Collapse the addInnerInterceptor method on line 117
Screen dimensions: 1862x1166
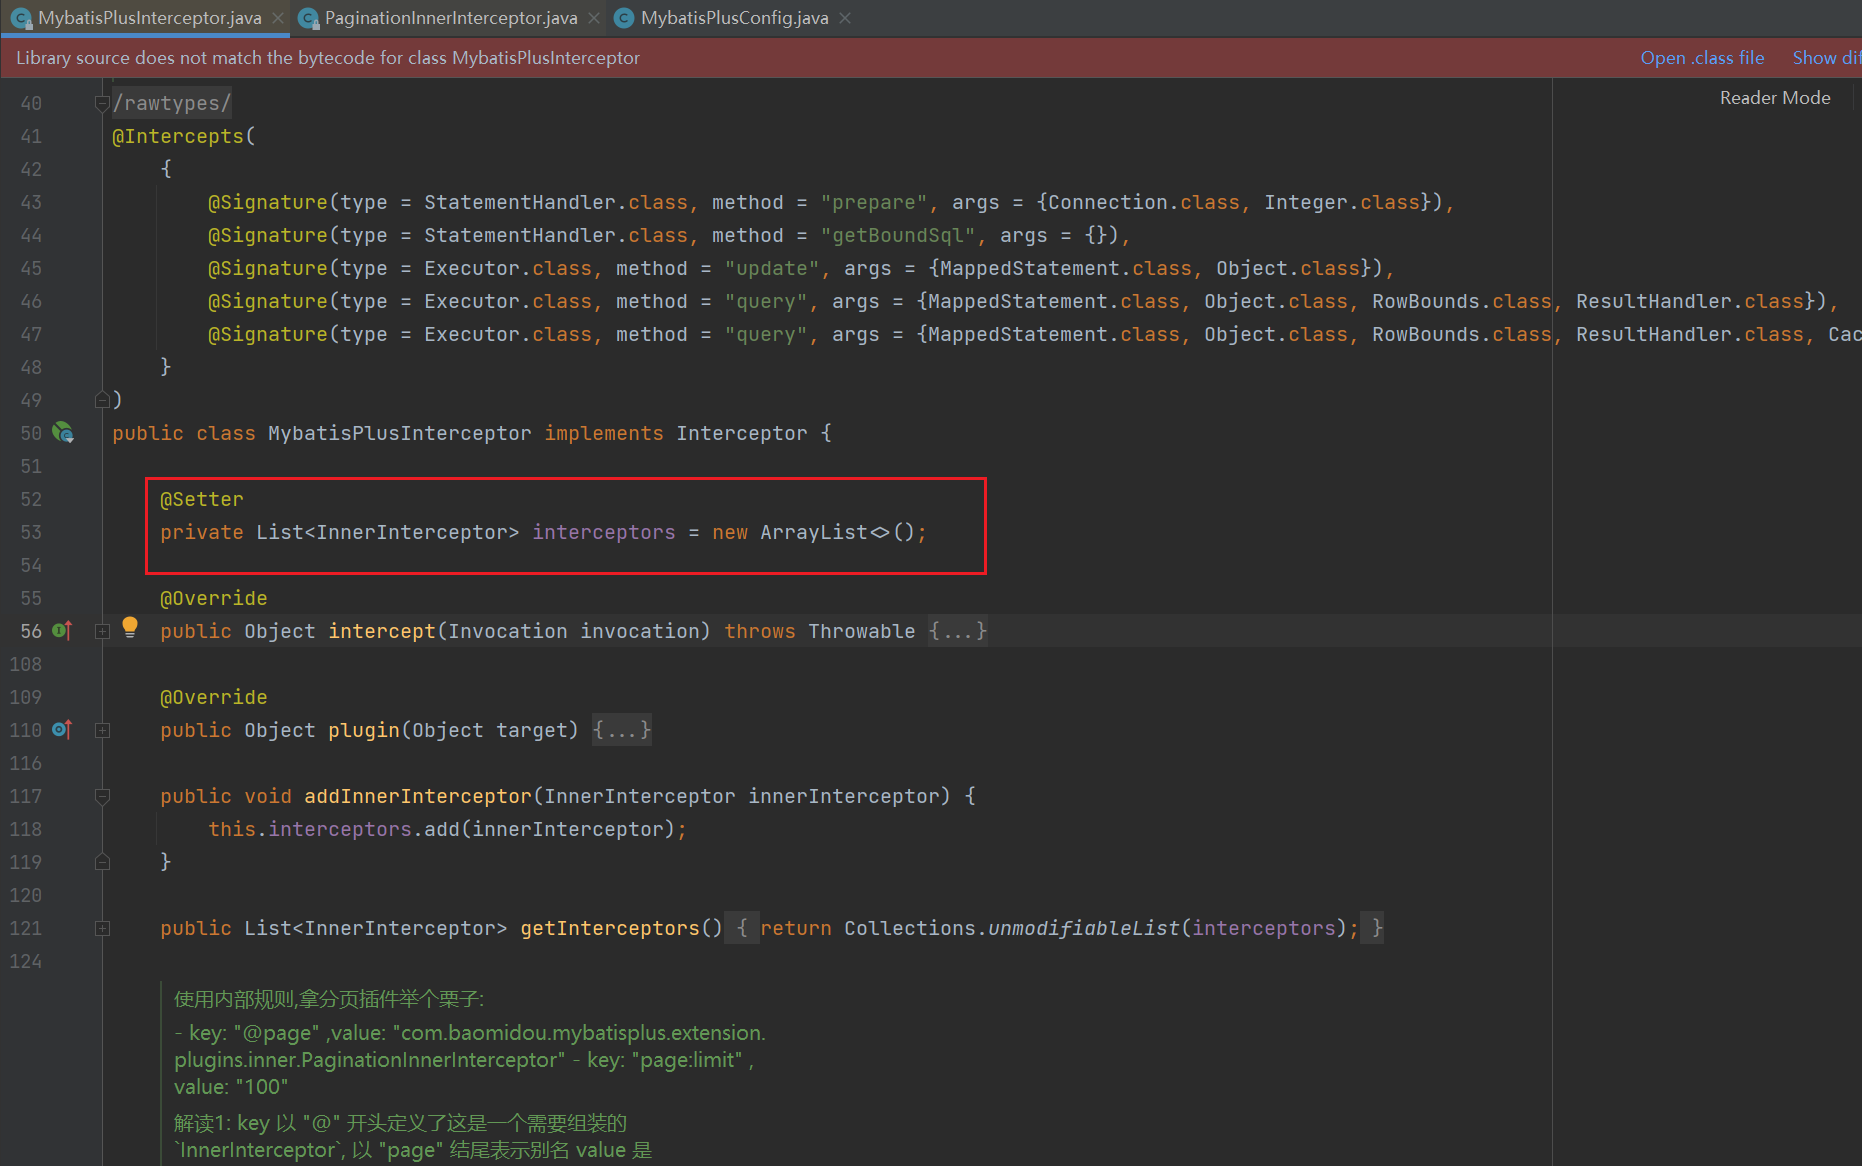coord(102,796)
